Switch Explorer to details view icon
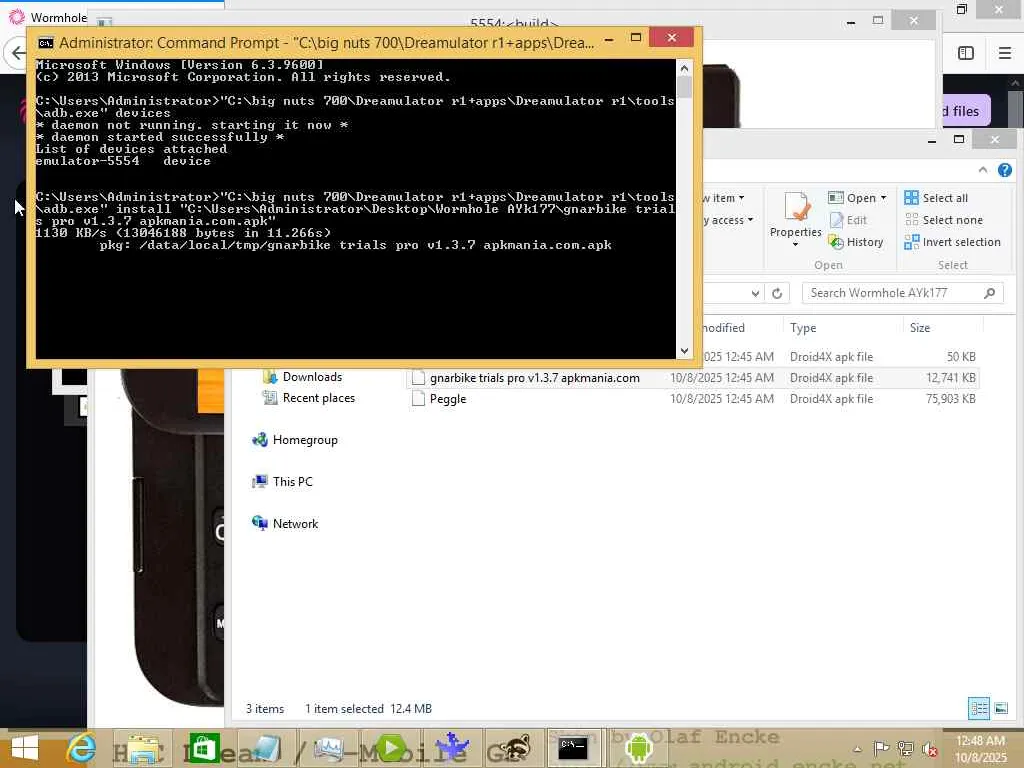This screenshot has height=768, width=1024. pyautogui.click(x=979, y=708)
